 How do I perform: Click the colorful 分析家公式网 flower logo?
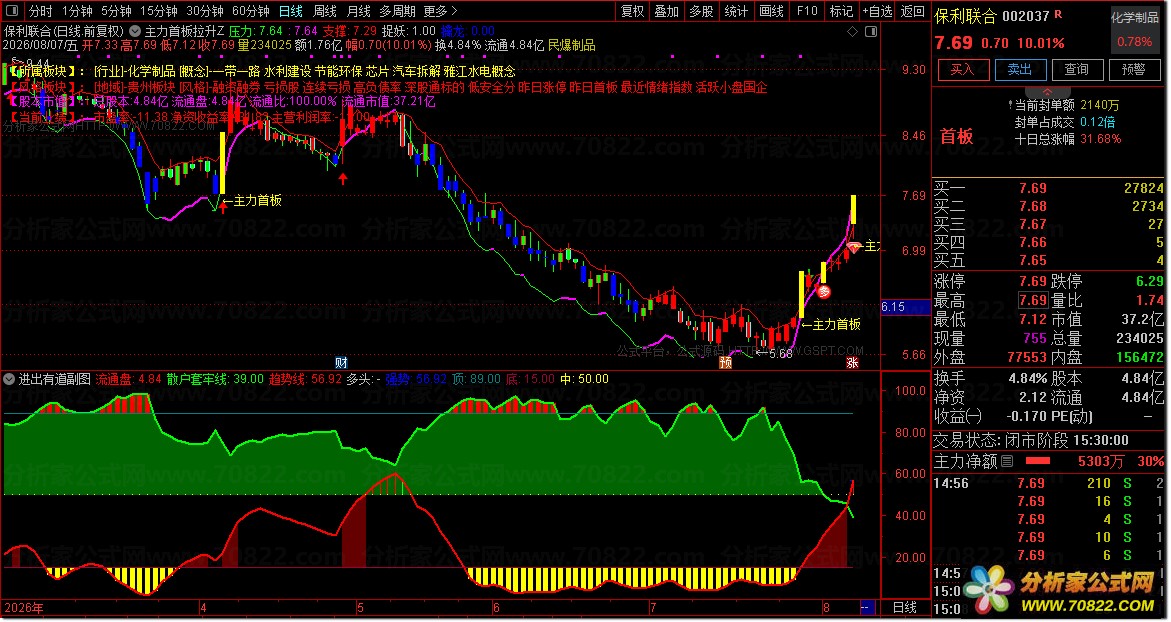pyautogui.click(x=989, y=589)
